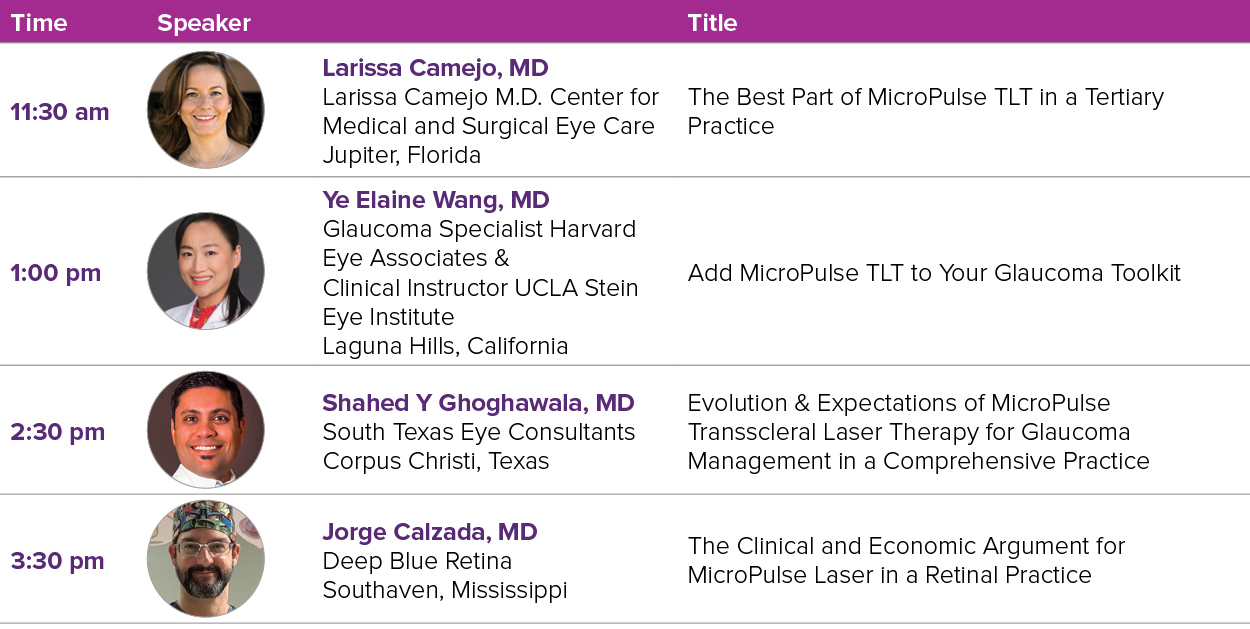This screenshot has width=1250, height=629.
Task: Click Ye Elaine Wang's speaker photo
Action: (206, 271)
